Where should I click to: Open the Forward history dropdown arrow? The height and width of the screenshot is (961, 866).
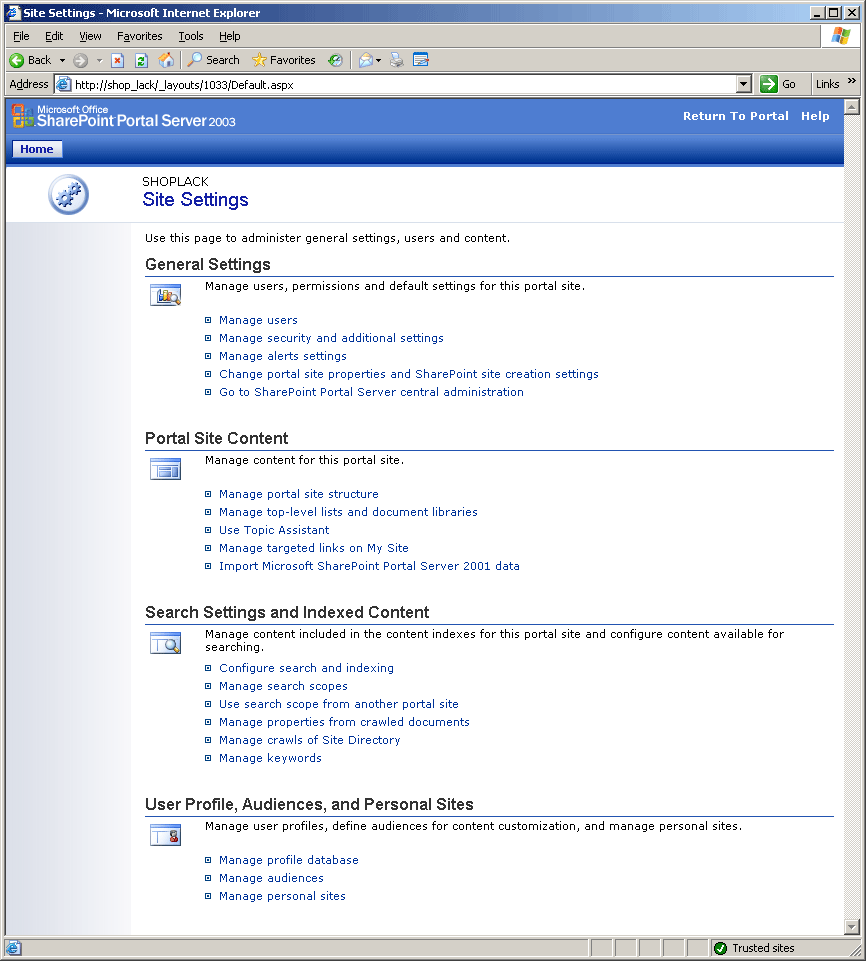coord(99,60)
